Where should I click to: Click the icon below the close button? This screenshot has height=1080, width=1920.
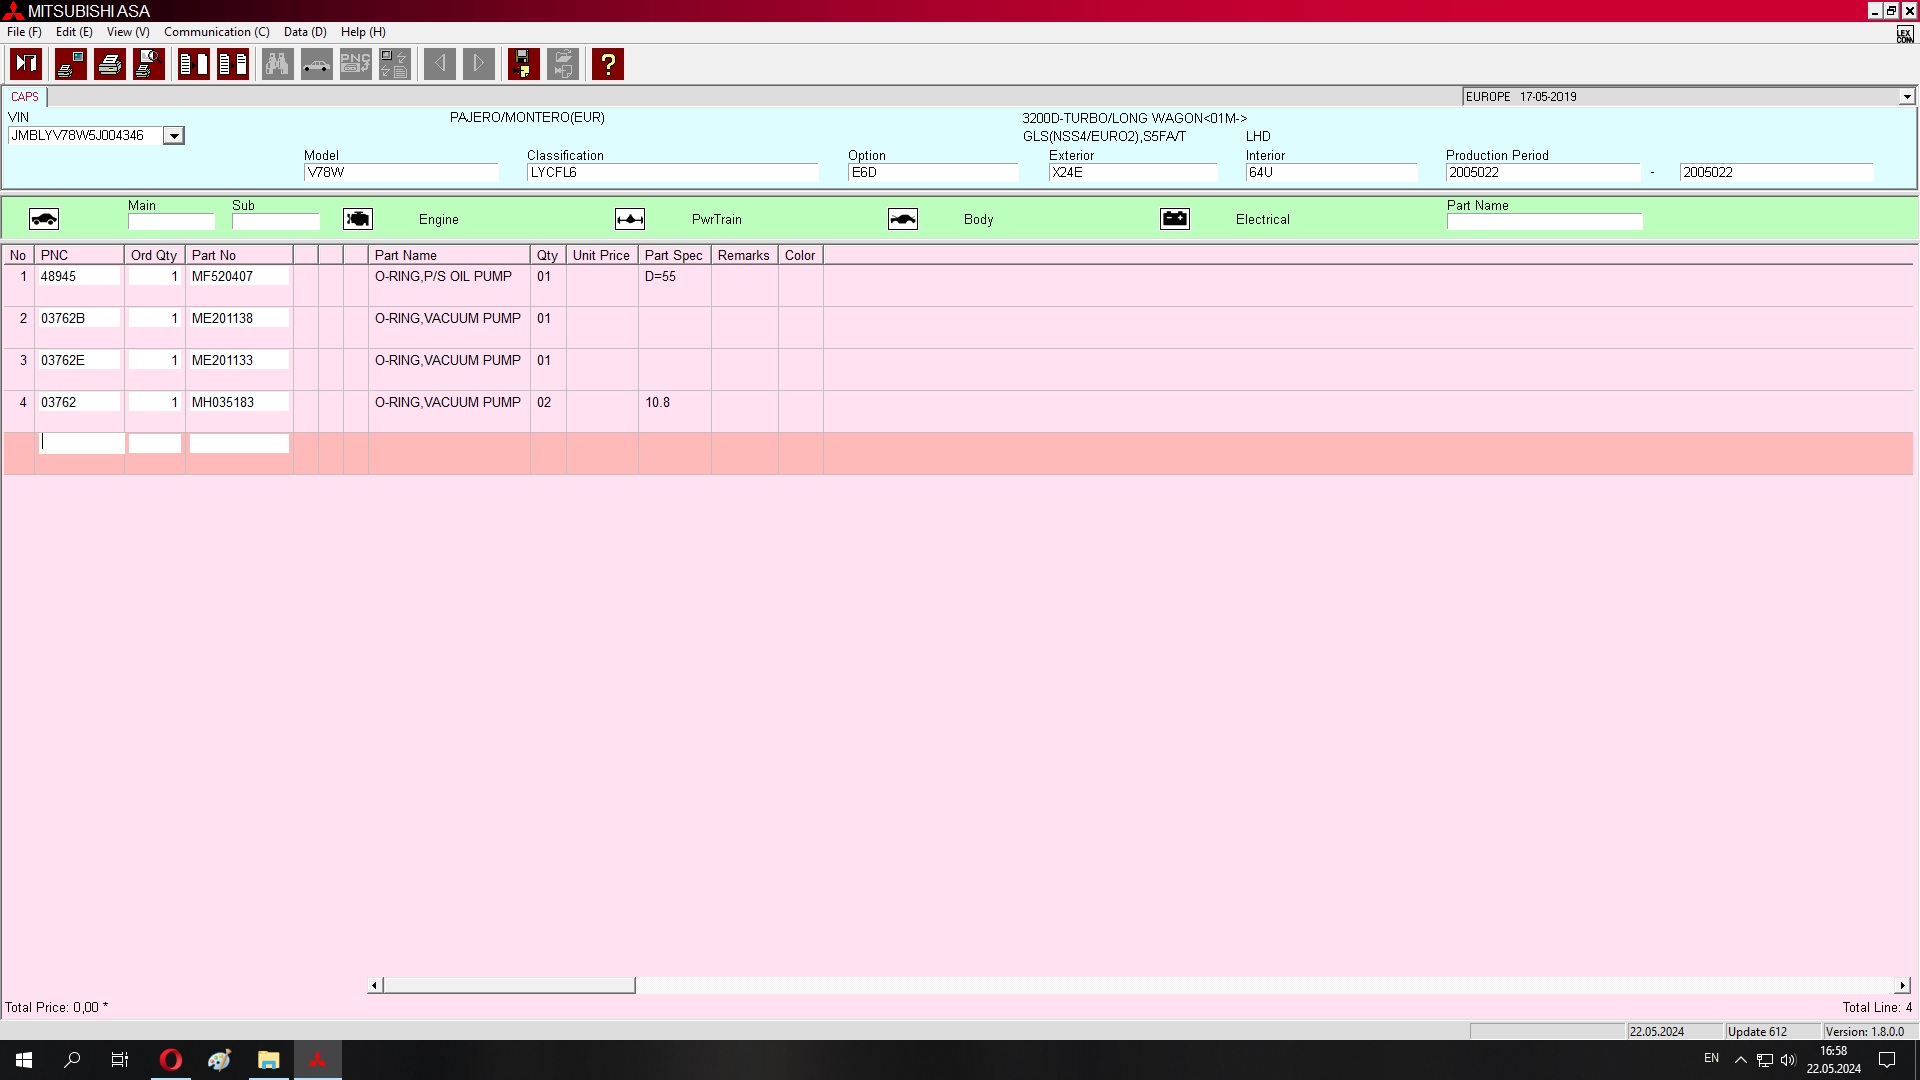click(x=1905, y=35)
